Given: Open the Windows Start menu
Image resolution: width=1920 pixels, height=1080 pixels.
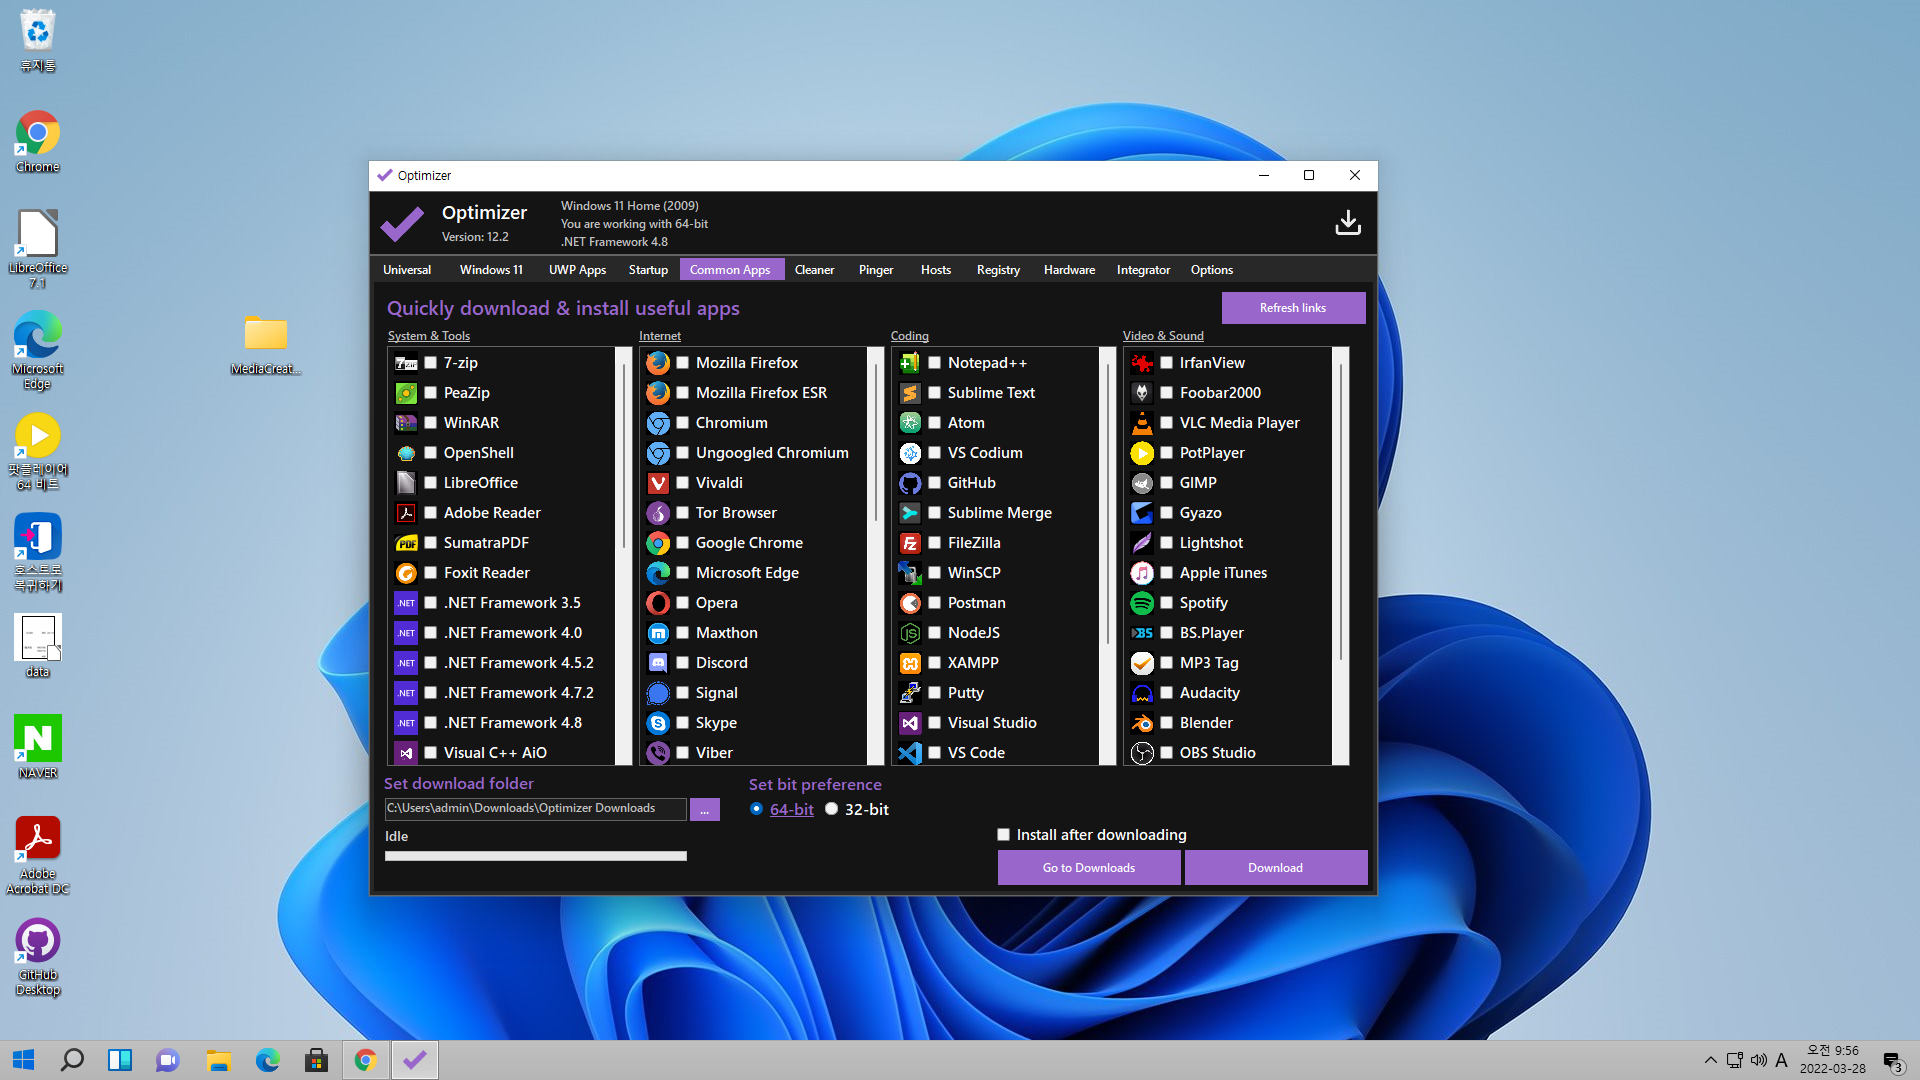Looking at the screenshot, I should tap(24, 1060).
